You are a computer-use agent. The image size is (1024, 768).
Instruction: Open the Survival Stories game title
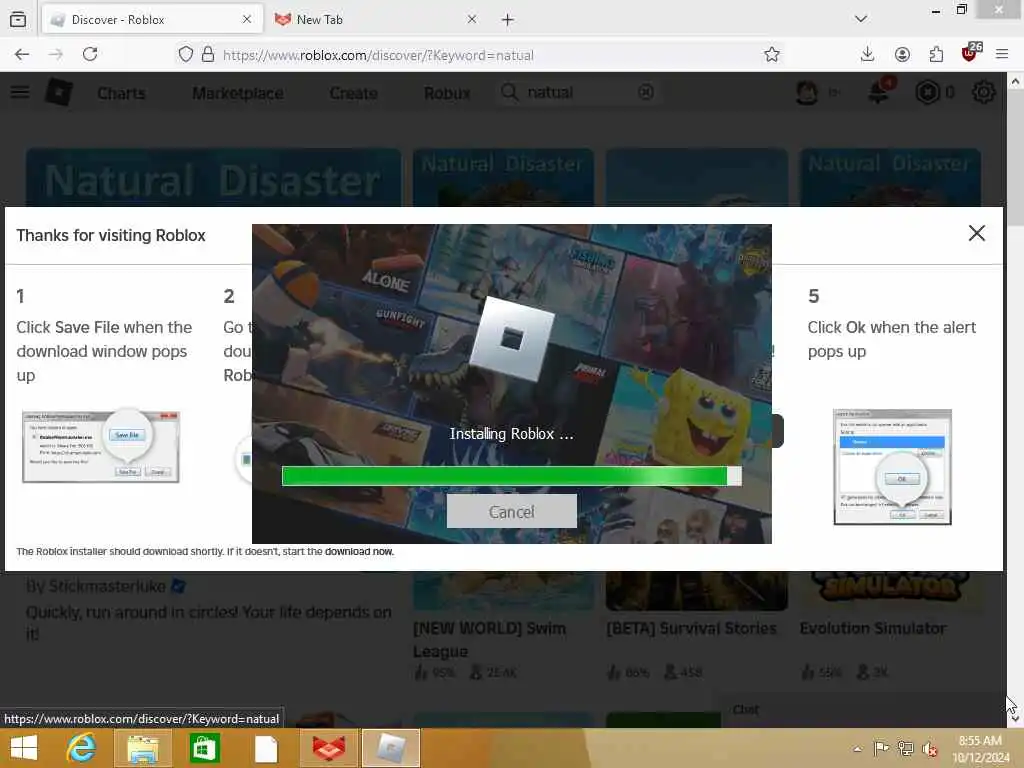tap(691, 628)
